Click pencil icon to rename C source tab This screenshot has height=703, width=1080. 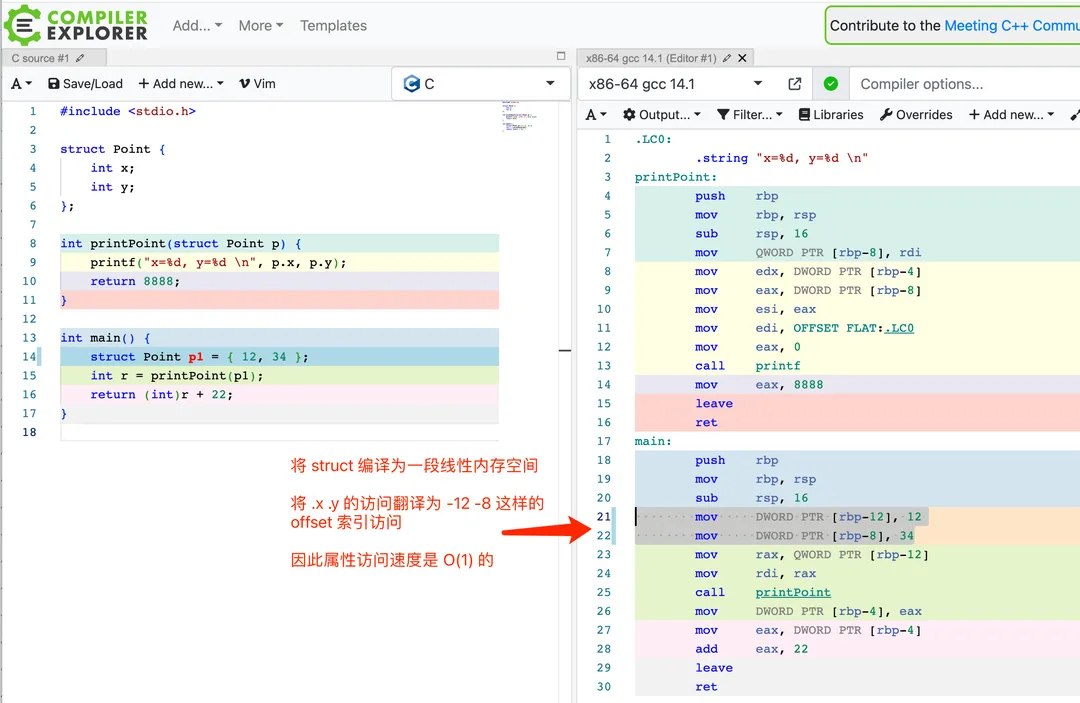point(80,58)
